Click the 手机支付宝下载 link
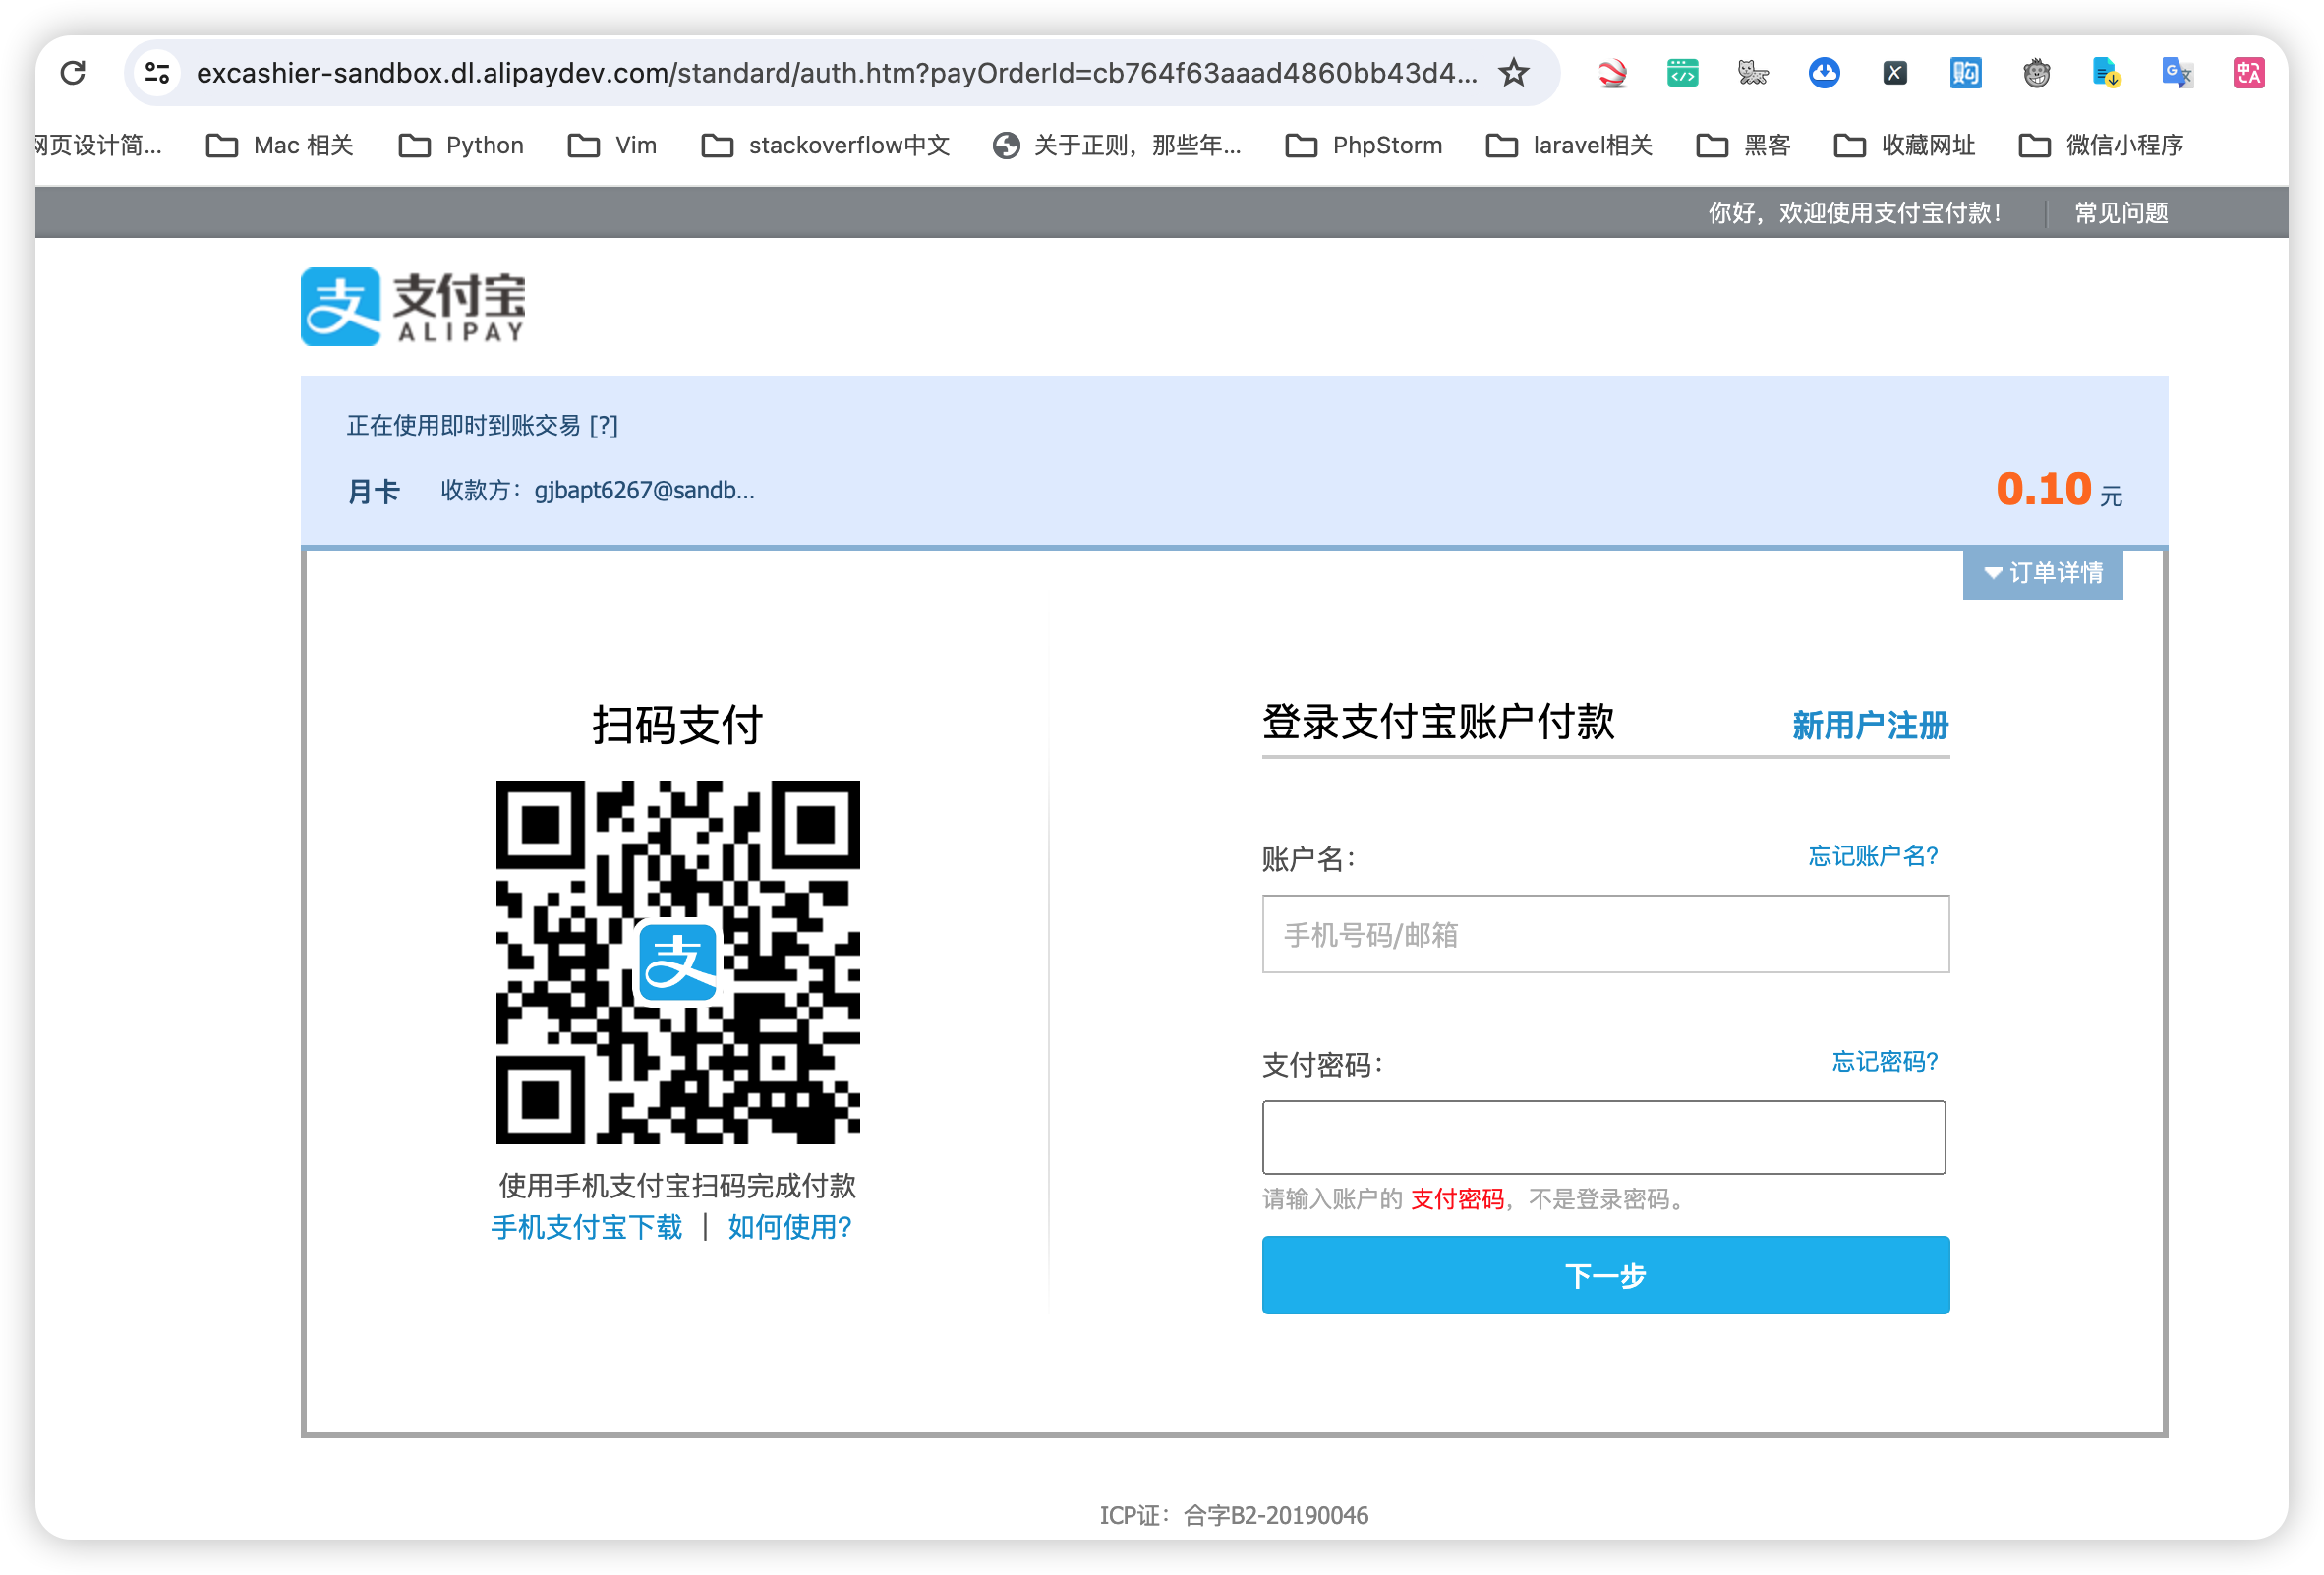The height and width of the screenshot is (1575, 2324). click(x=586, y=1227)
